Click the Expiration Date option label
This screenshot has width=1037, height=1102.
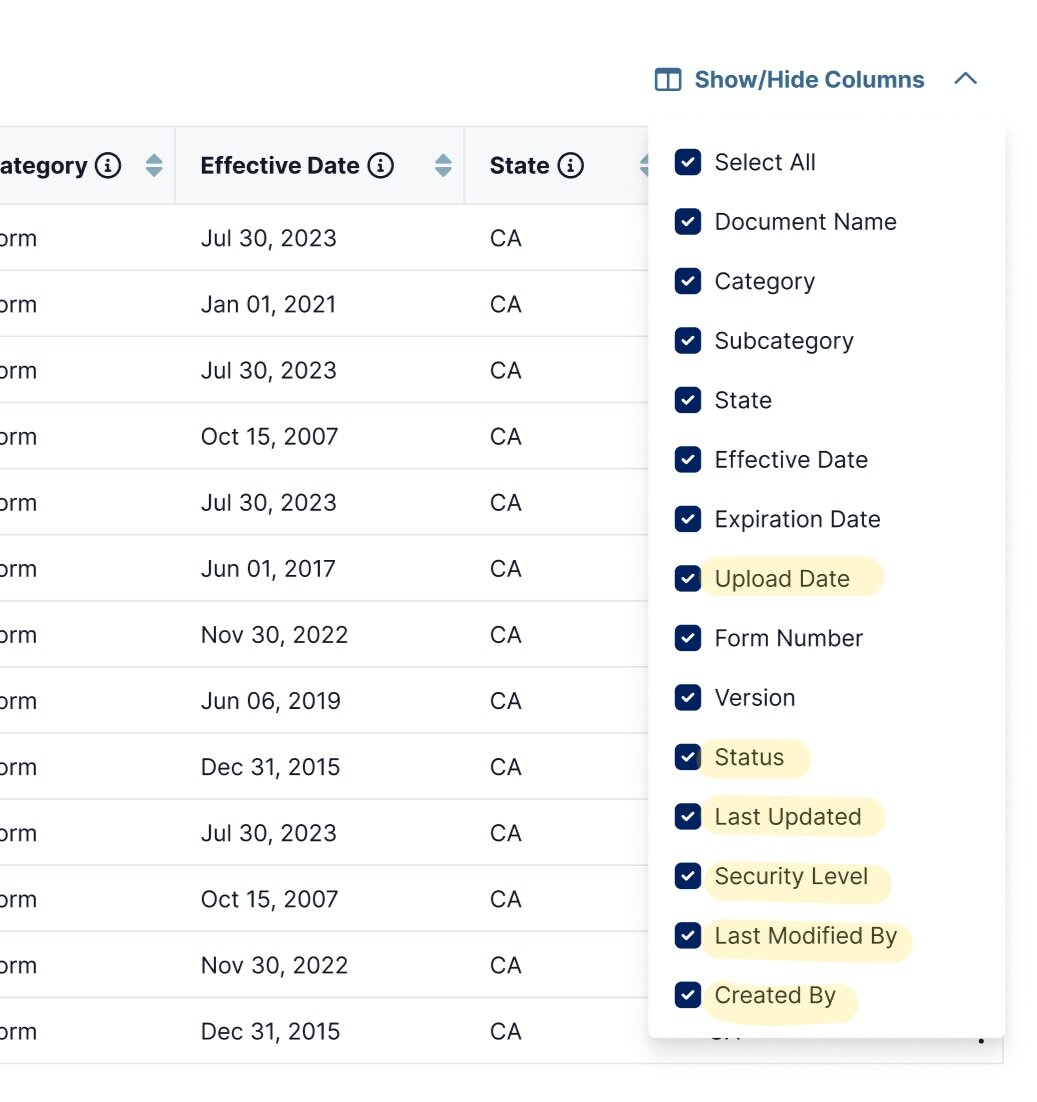(797, 520)
